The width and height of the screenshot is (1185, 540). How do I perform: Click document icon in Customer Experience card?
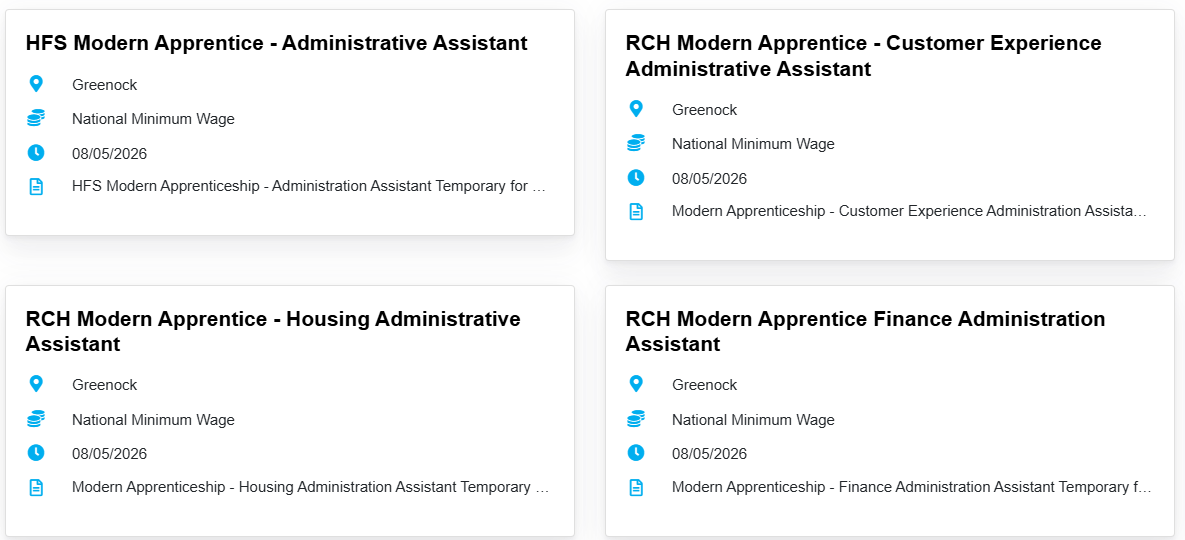pos(636,212)
